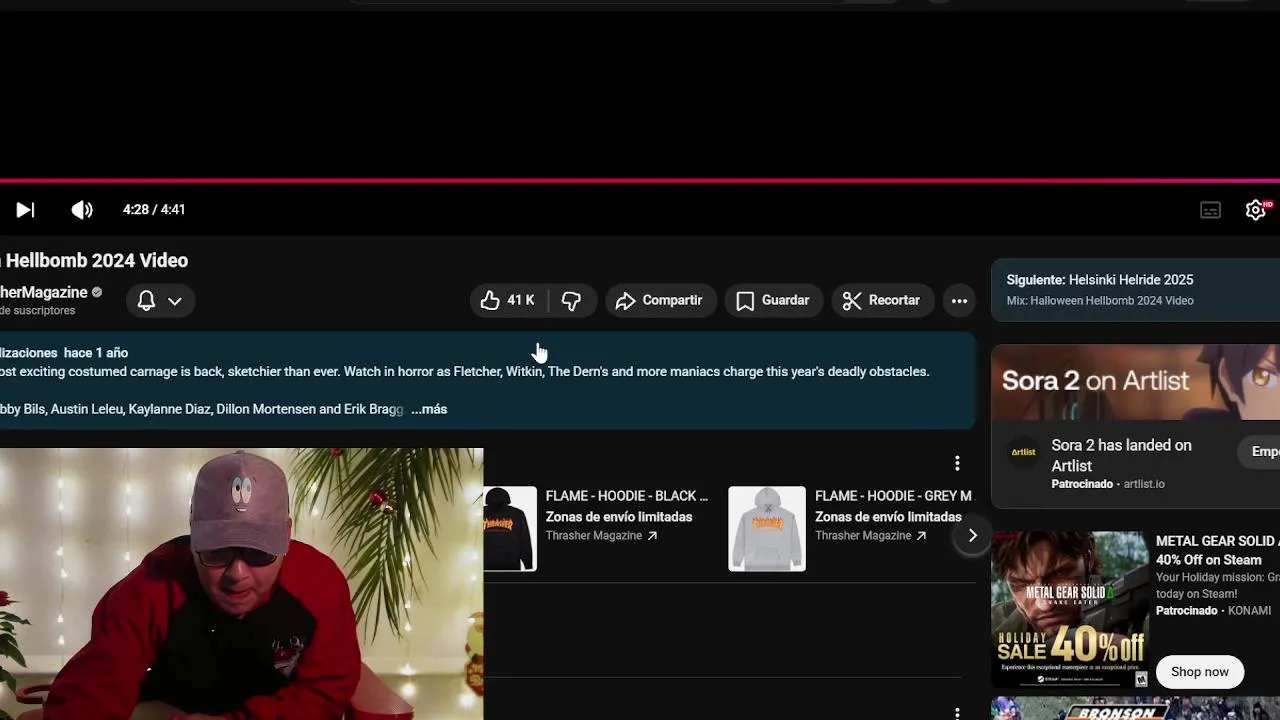Mute the video with the speaker icon

click(x=82, y=210)
